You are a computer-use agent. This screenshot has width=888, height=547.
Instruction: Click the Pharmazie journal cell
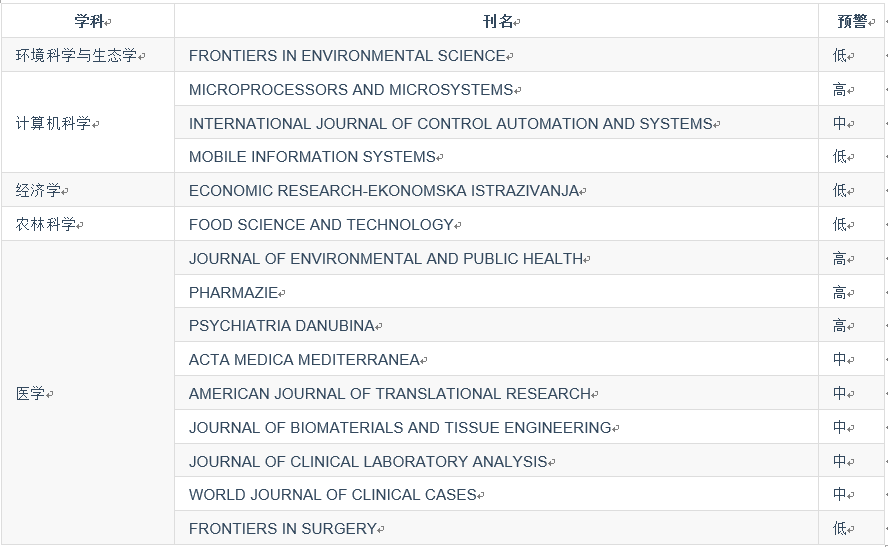[x=497, y=292]
